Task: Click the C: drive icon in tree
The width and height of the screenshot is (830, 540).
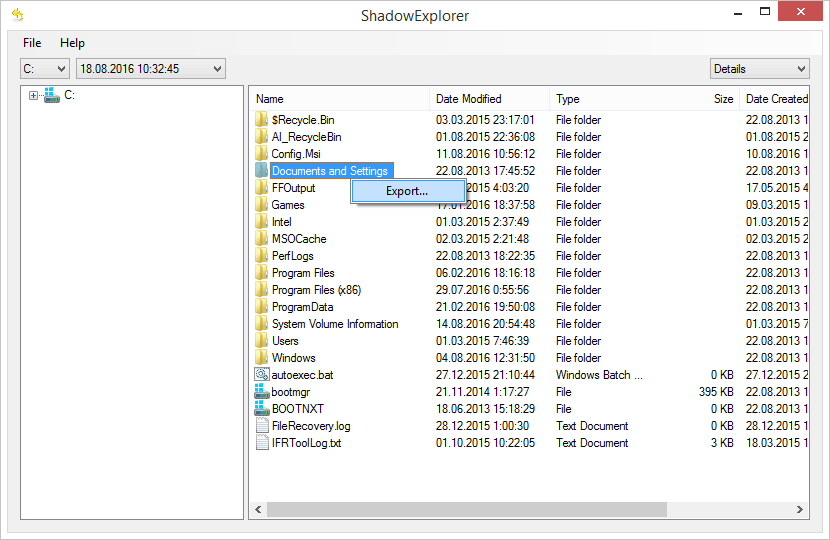Action: [x=51, y=95]
